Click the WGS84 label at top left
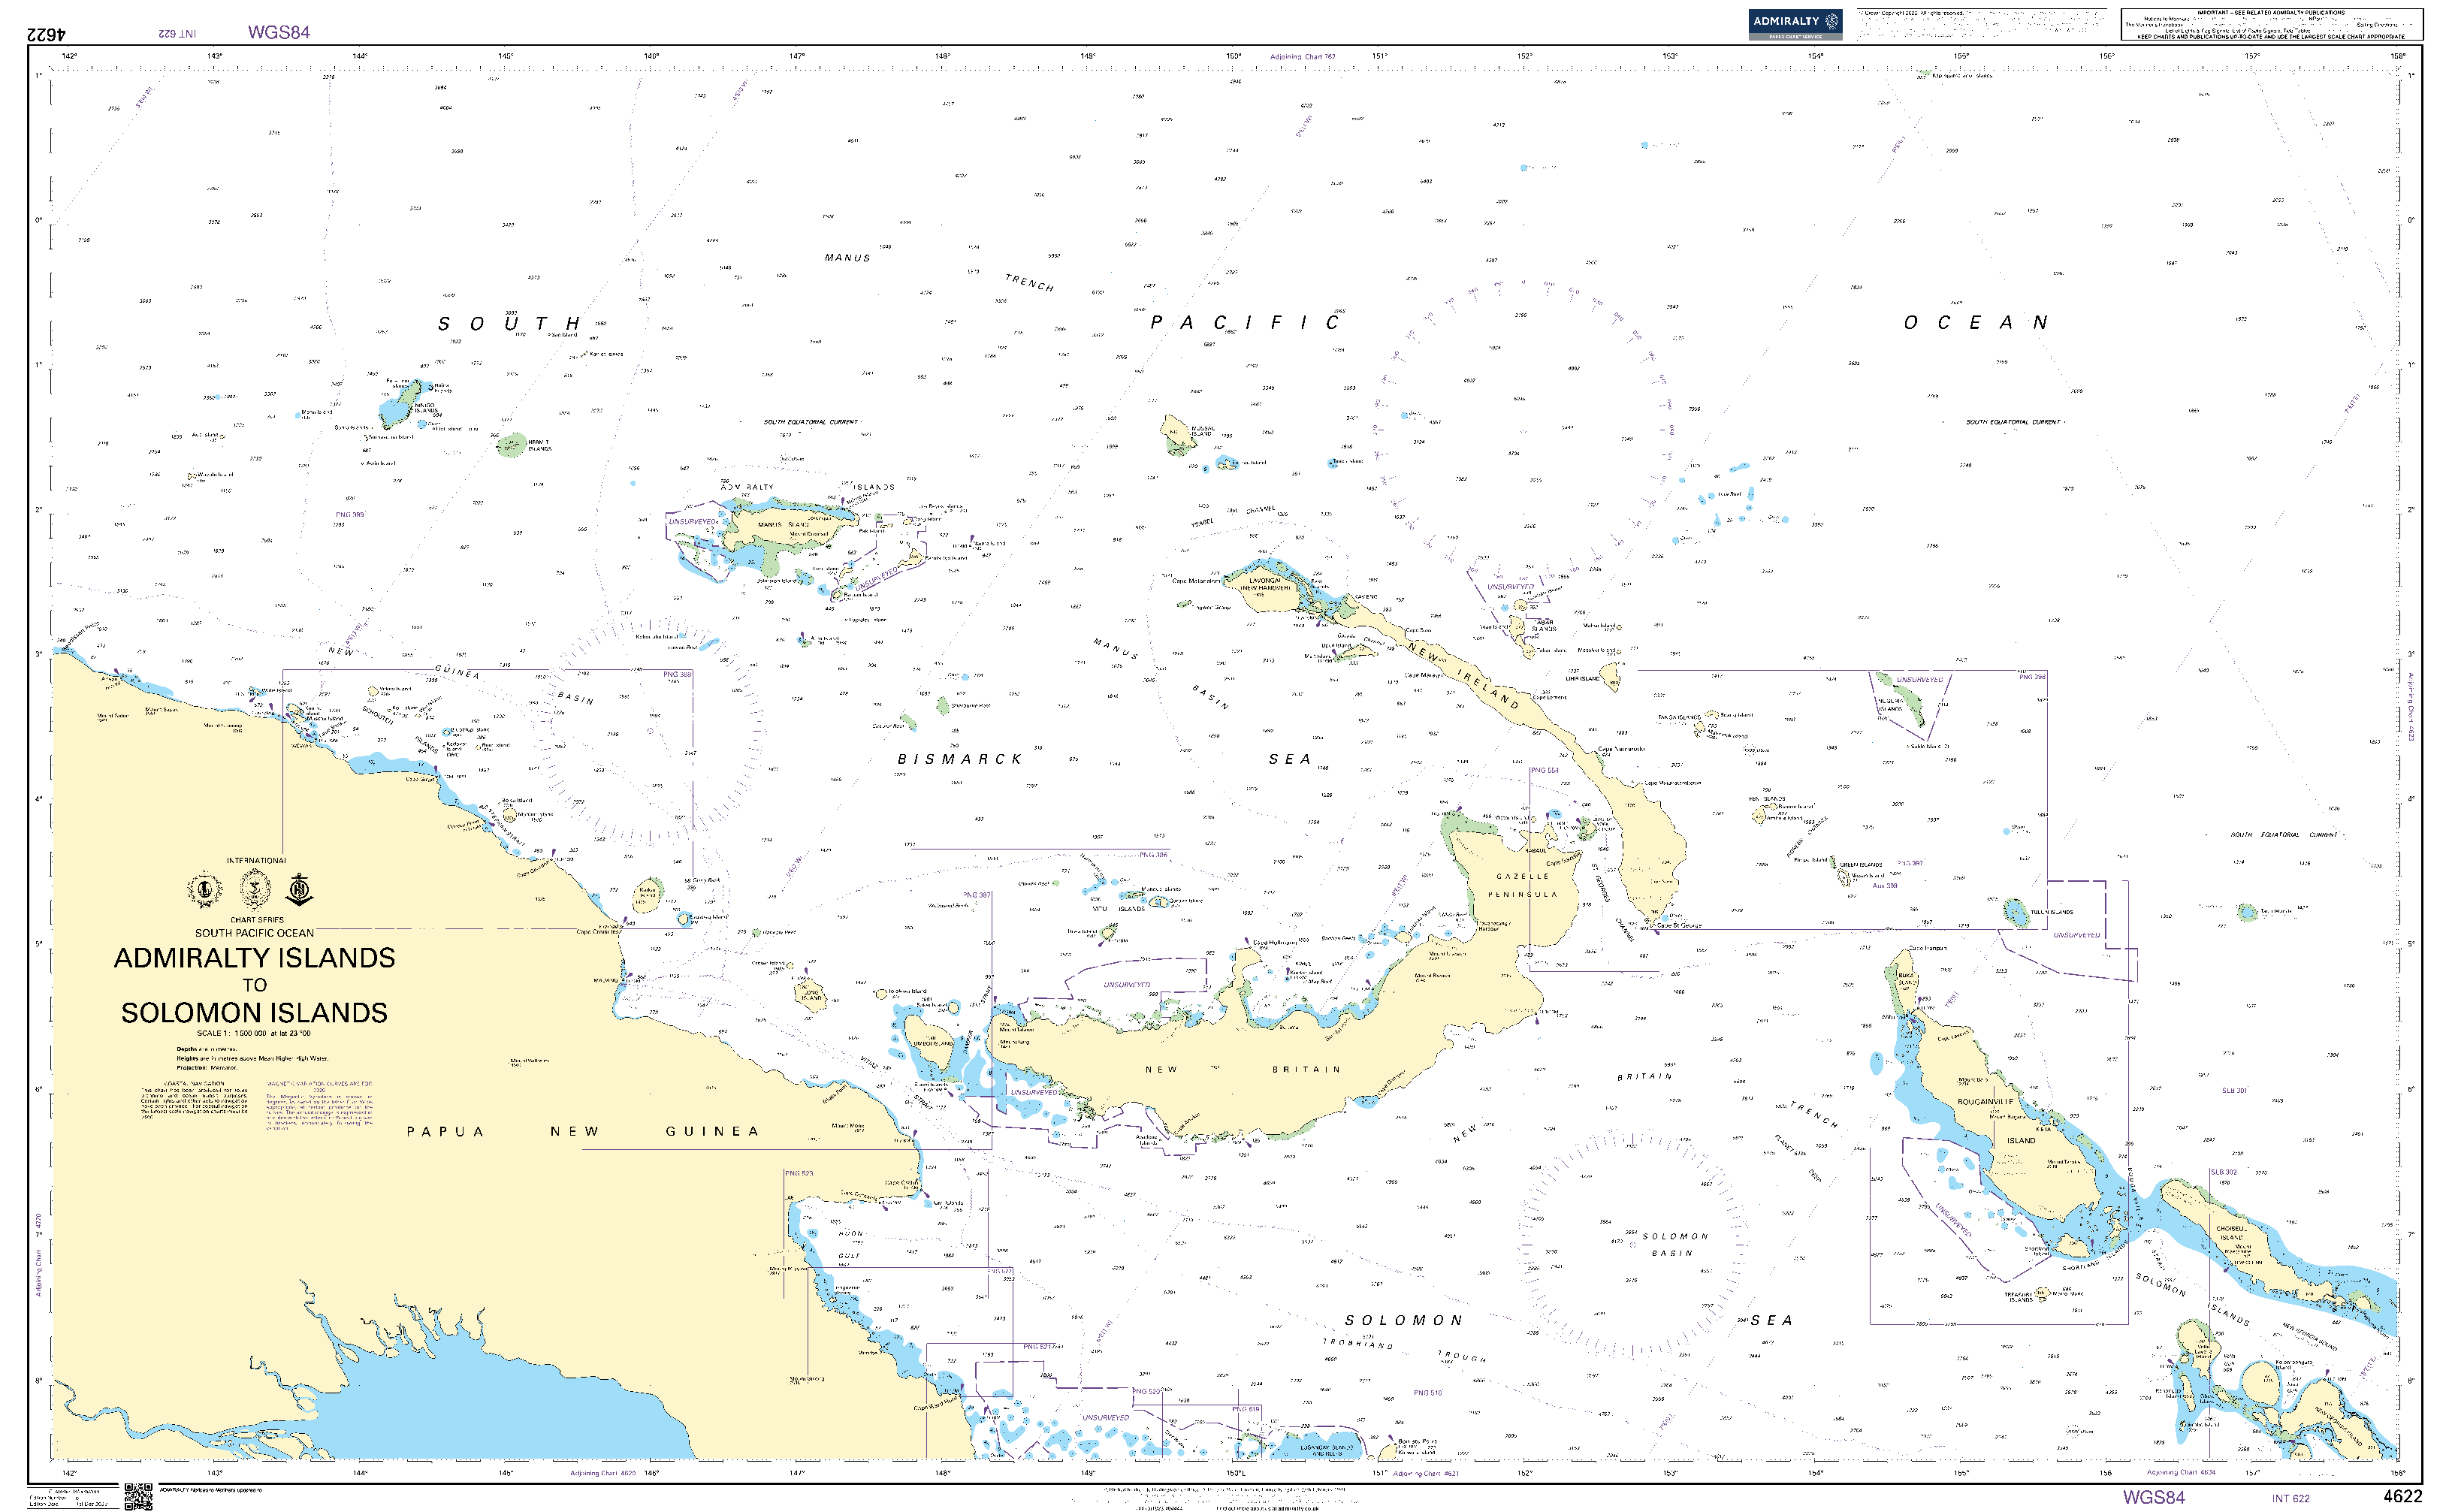Image resolution: width=2449 pixels, height=1512 pixels. [x=279, y=32]
